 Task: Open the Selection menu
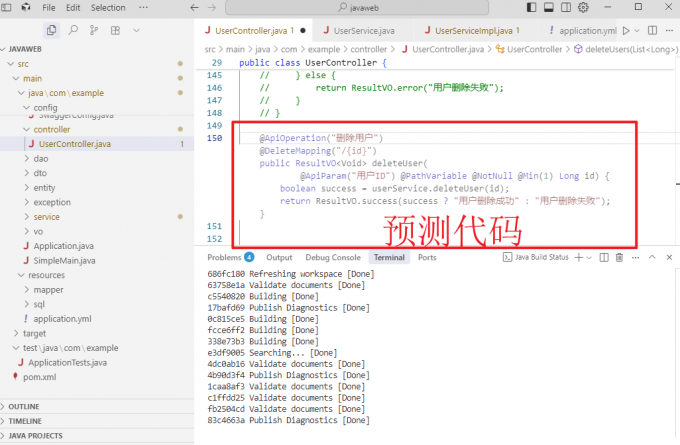coord(108,8)
